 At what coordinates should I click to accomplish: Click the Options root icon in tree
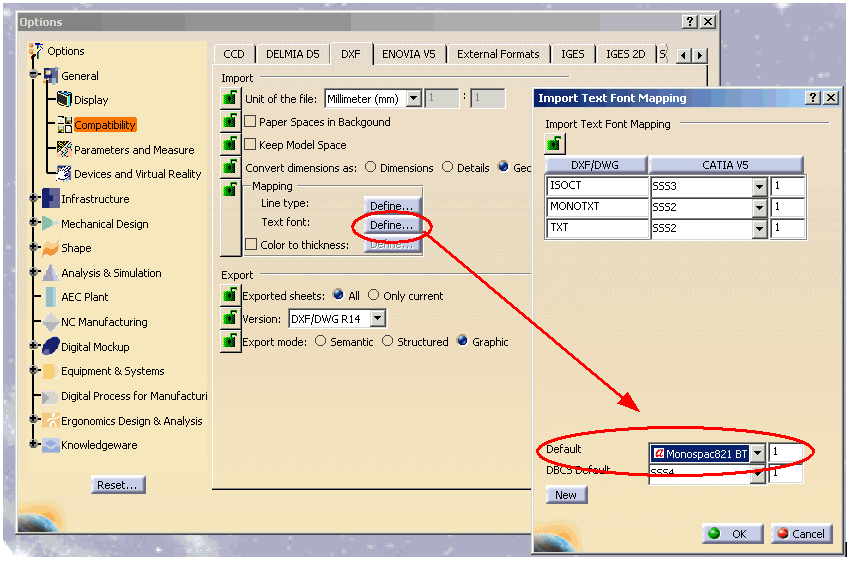pos(36,50)
